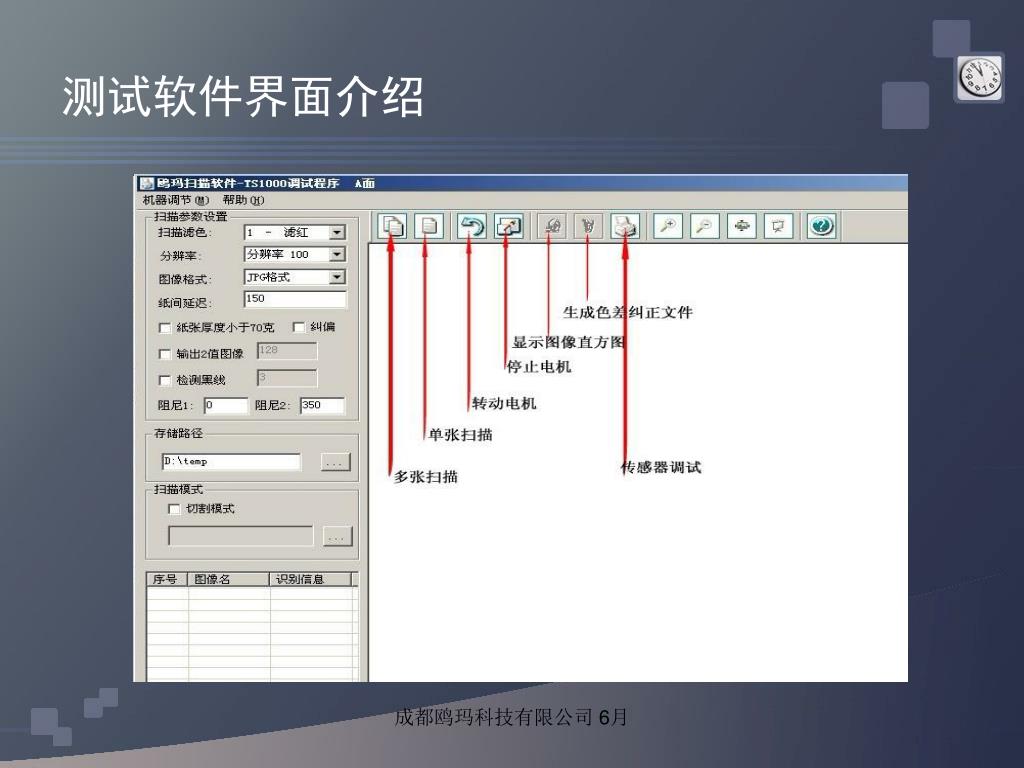Click the 扫描参数设置 group label

[x=191, y=217]
